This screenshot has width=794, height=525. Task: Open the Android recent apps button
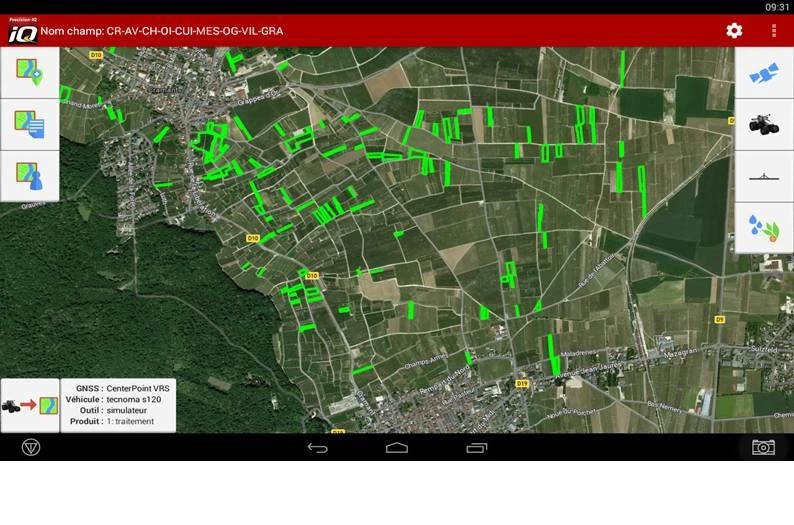(477, 447)
